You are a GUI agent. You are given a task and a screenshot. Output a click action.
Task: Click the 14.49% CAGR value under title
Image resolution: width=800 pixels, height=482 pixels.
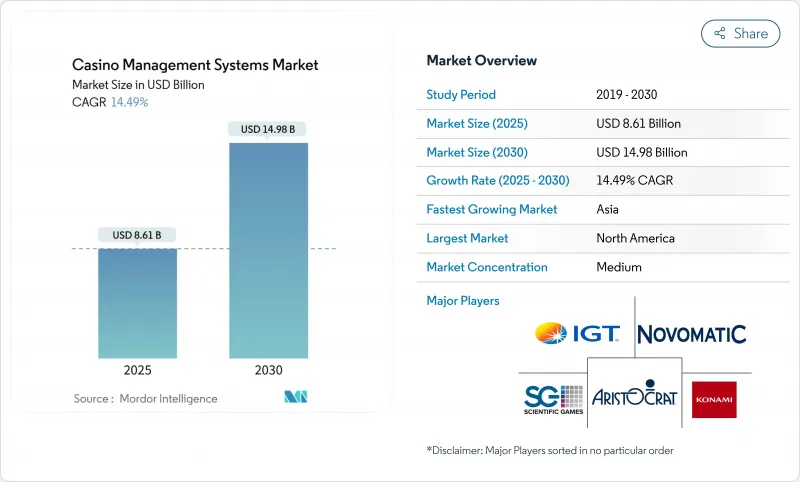point(127,102)
